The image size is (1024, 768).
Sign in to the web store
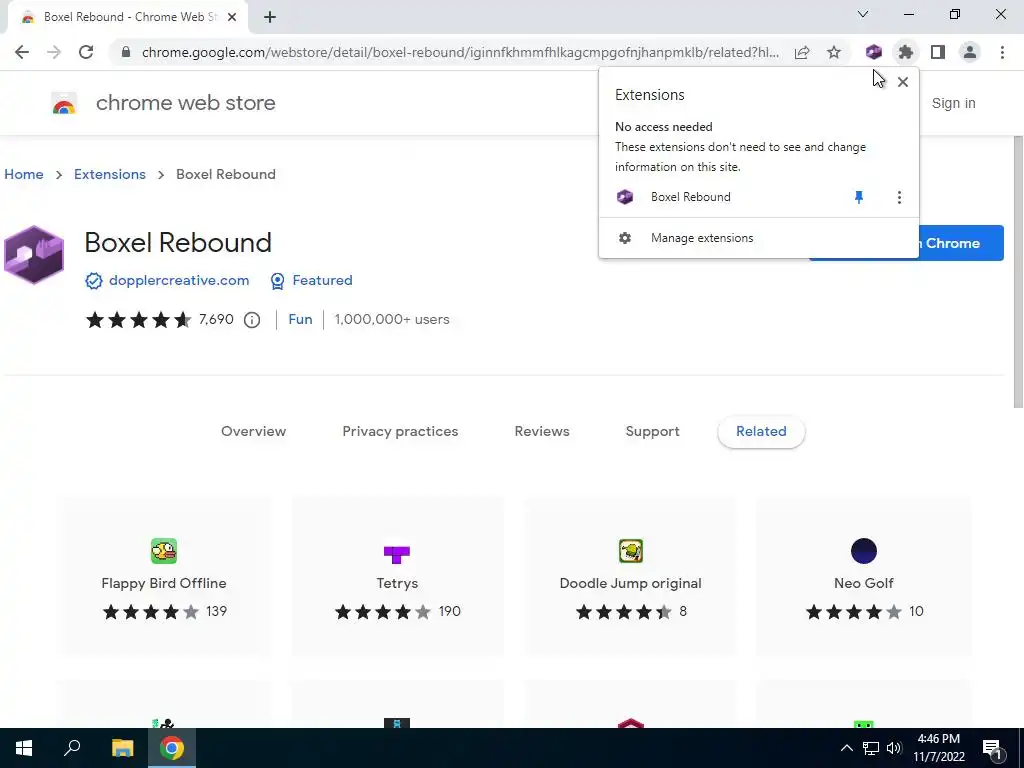click(x=953, y=103)
